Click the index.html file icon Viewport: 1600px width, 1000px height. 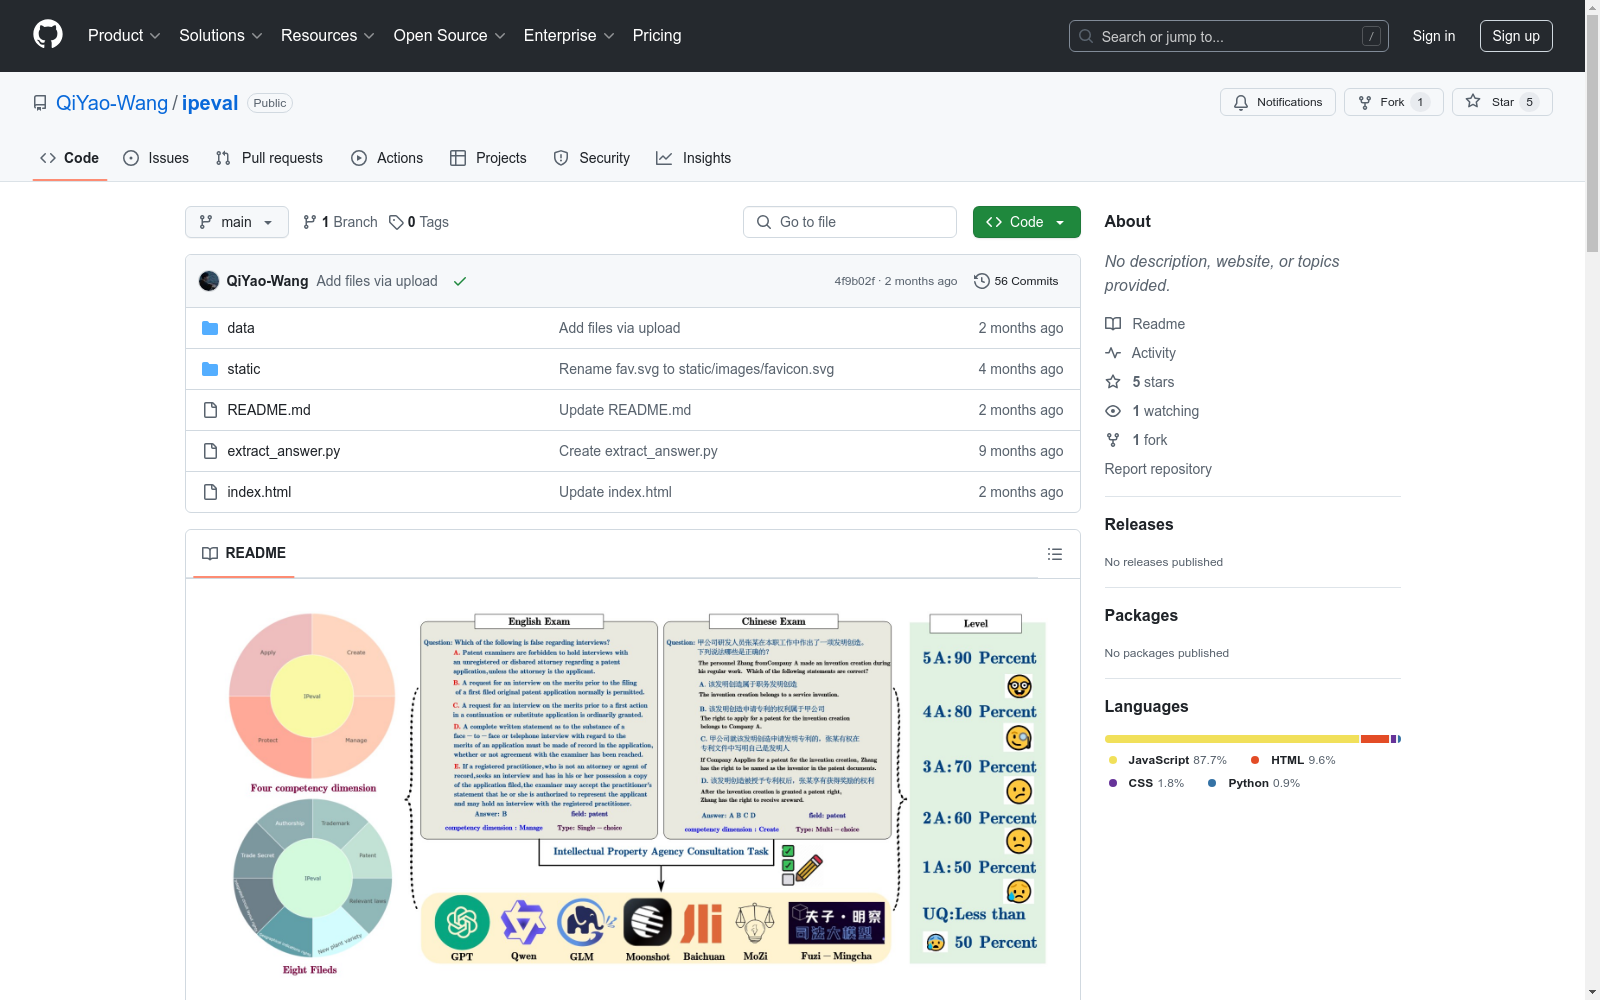click(x=210, y=492)
